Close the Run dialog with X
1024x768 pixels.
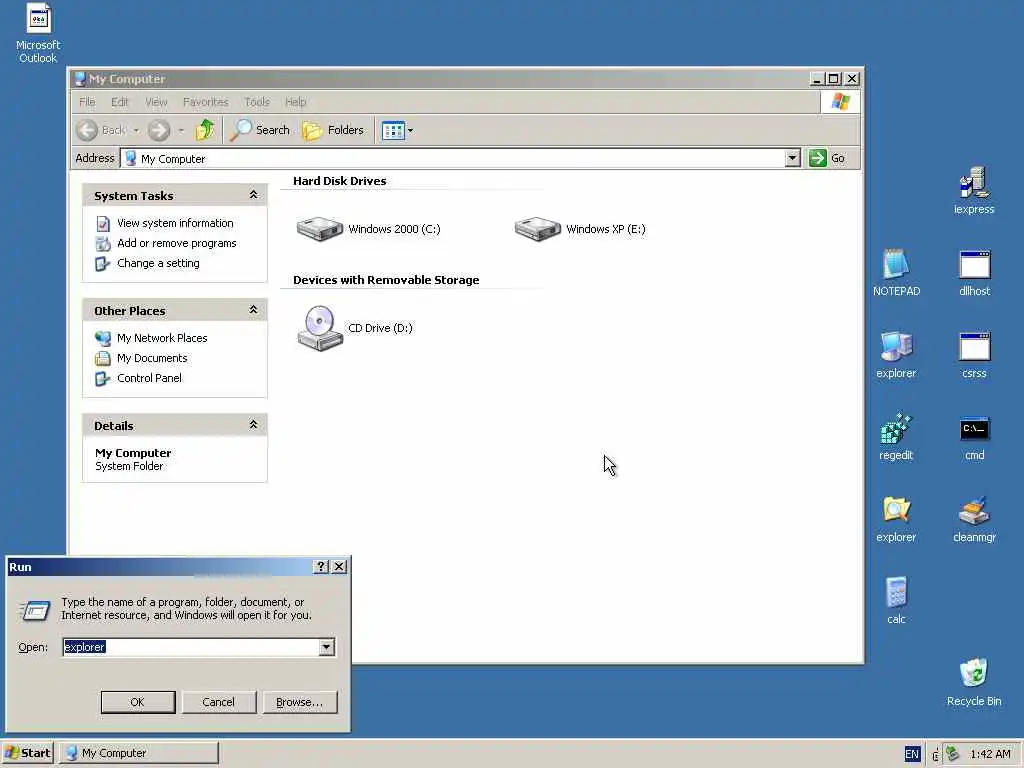[x=339, y=566]
